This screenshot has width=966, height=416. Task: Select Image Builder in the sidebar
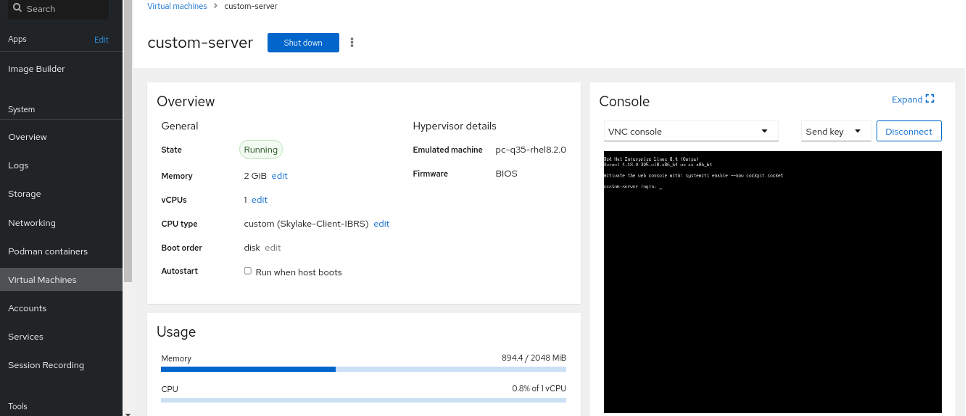36,69
